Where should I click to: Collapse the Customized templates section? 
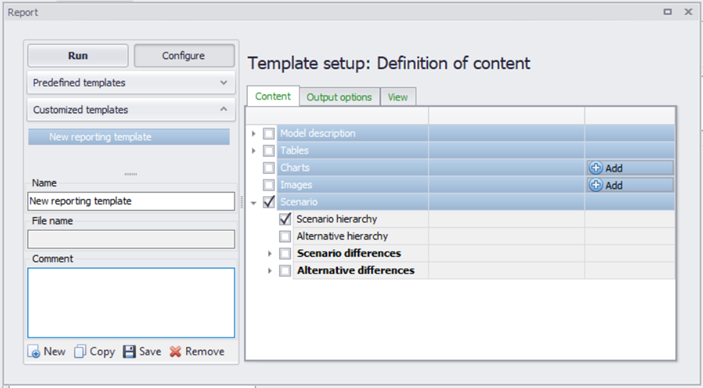click(x=131, y=109)
